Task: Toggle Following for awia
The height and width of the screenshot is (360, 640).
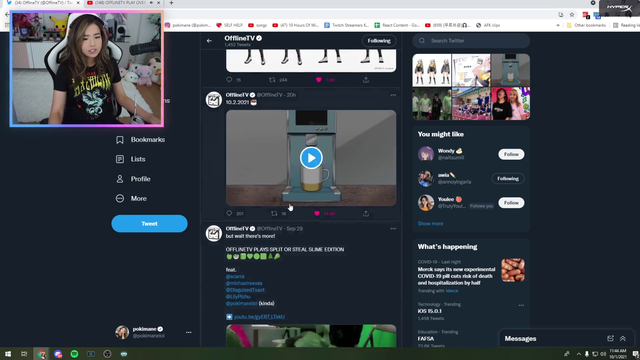Action: pos(508,178)
